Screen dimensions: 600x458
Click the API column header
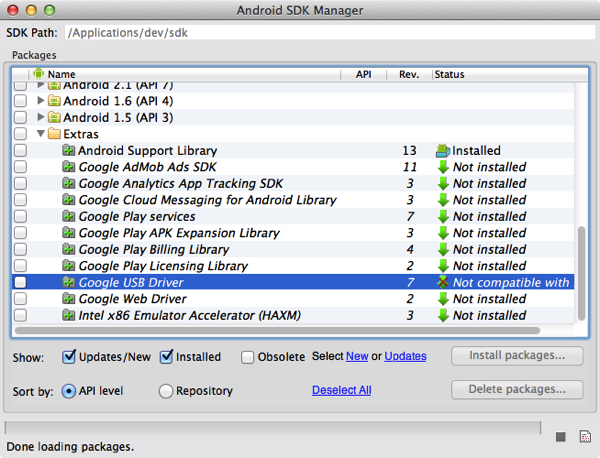364,74
